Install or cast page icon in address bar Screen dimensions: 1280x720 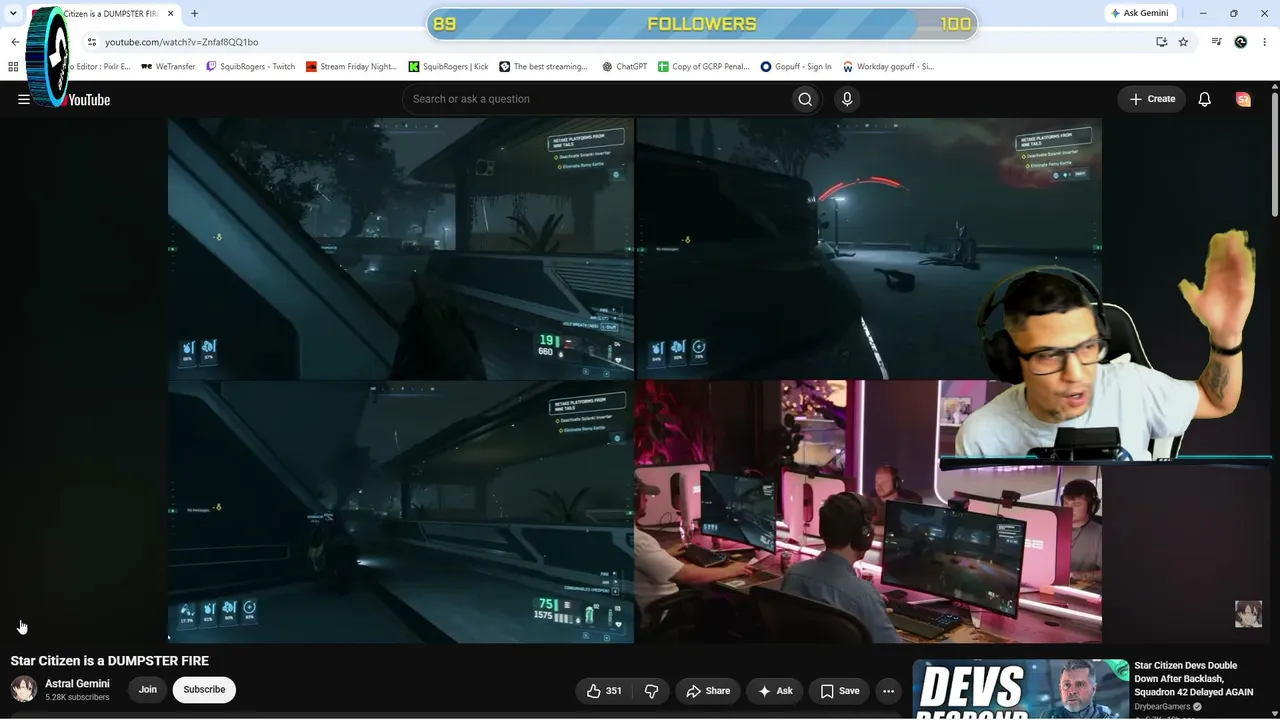pos(1161,42)
